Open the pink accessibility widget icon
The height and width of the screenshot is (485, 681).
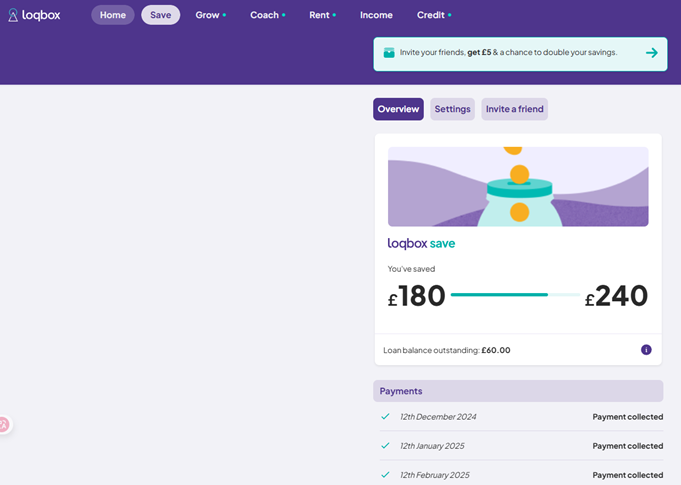pyautogui.click(x=4, y=424)
